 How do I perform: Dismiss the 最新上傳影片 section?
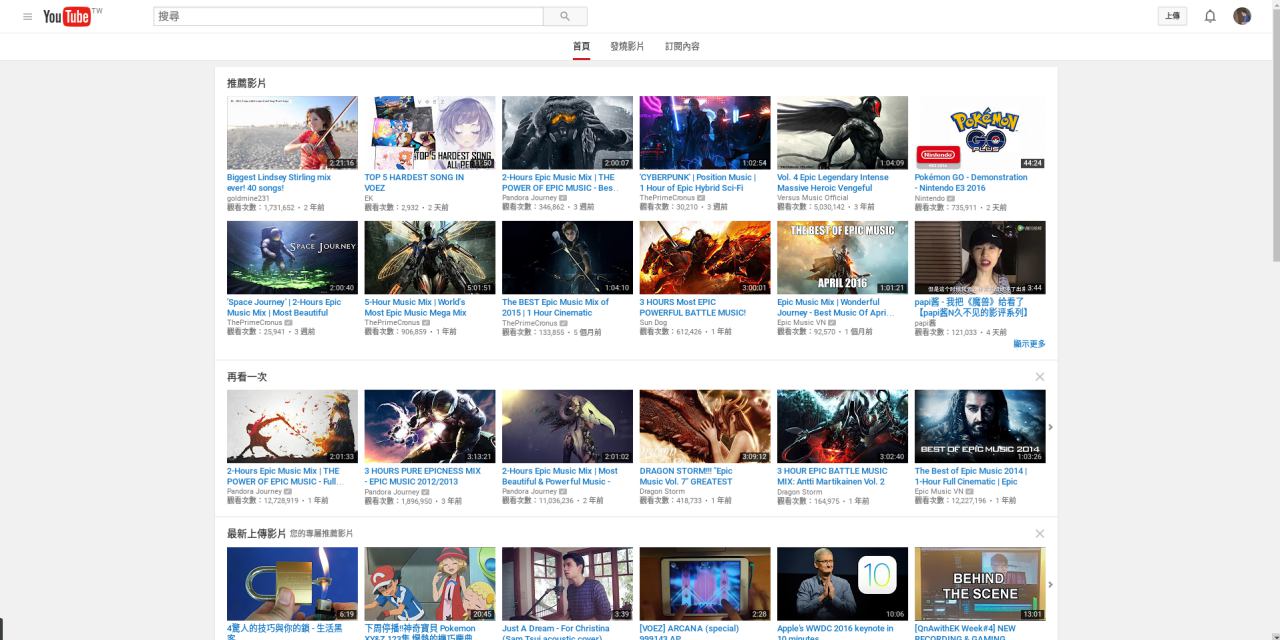[x=1040, y=534]
